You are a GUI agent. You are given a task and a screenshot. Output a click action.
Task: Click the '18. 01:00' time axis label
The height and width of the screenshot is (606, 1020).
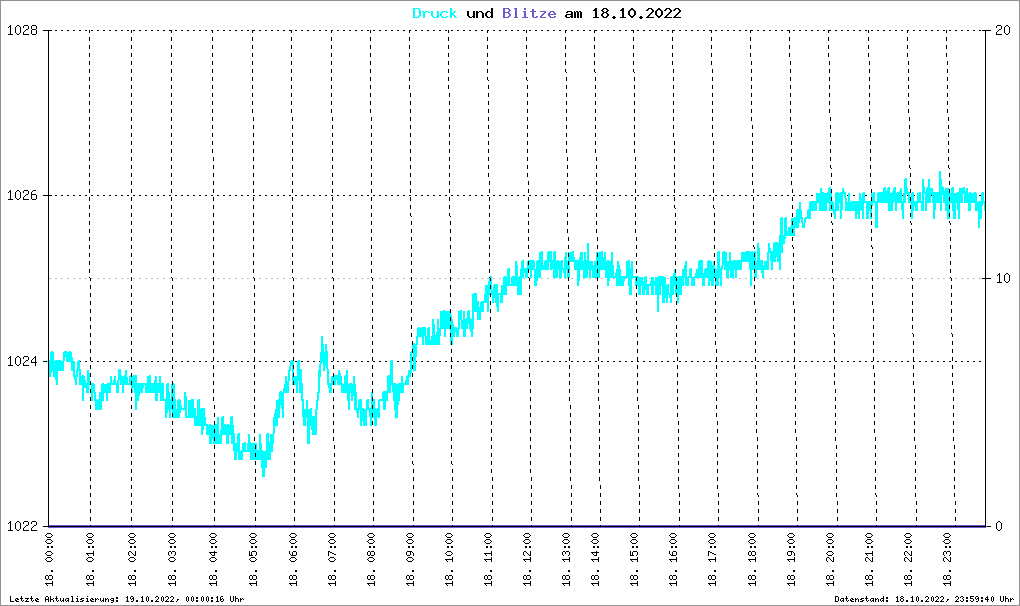click(90, 559)
